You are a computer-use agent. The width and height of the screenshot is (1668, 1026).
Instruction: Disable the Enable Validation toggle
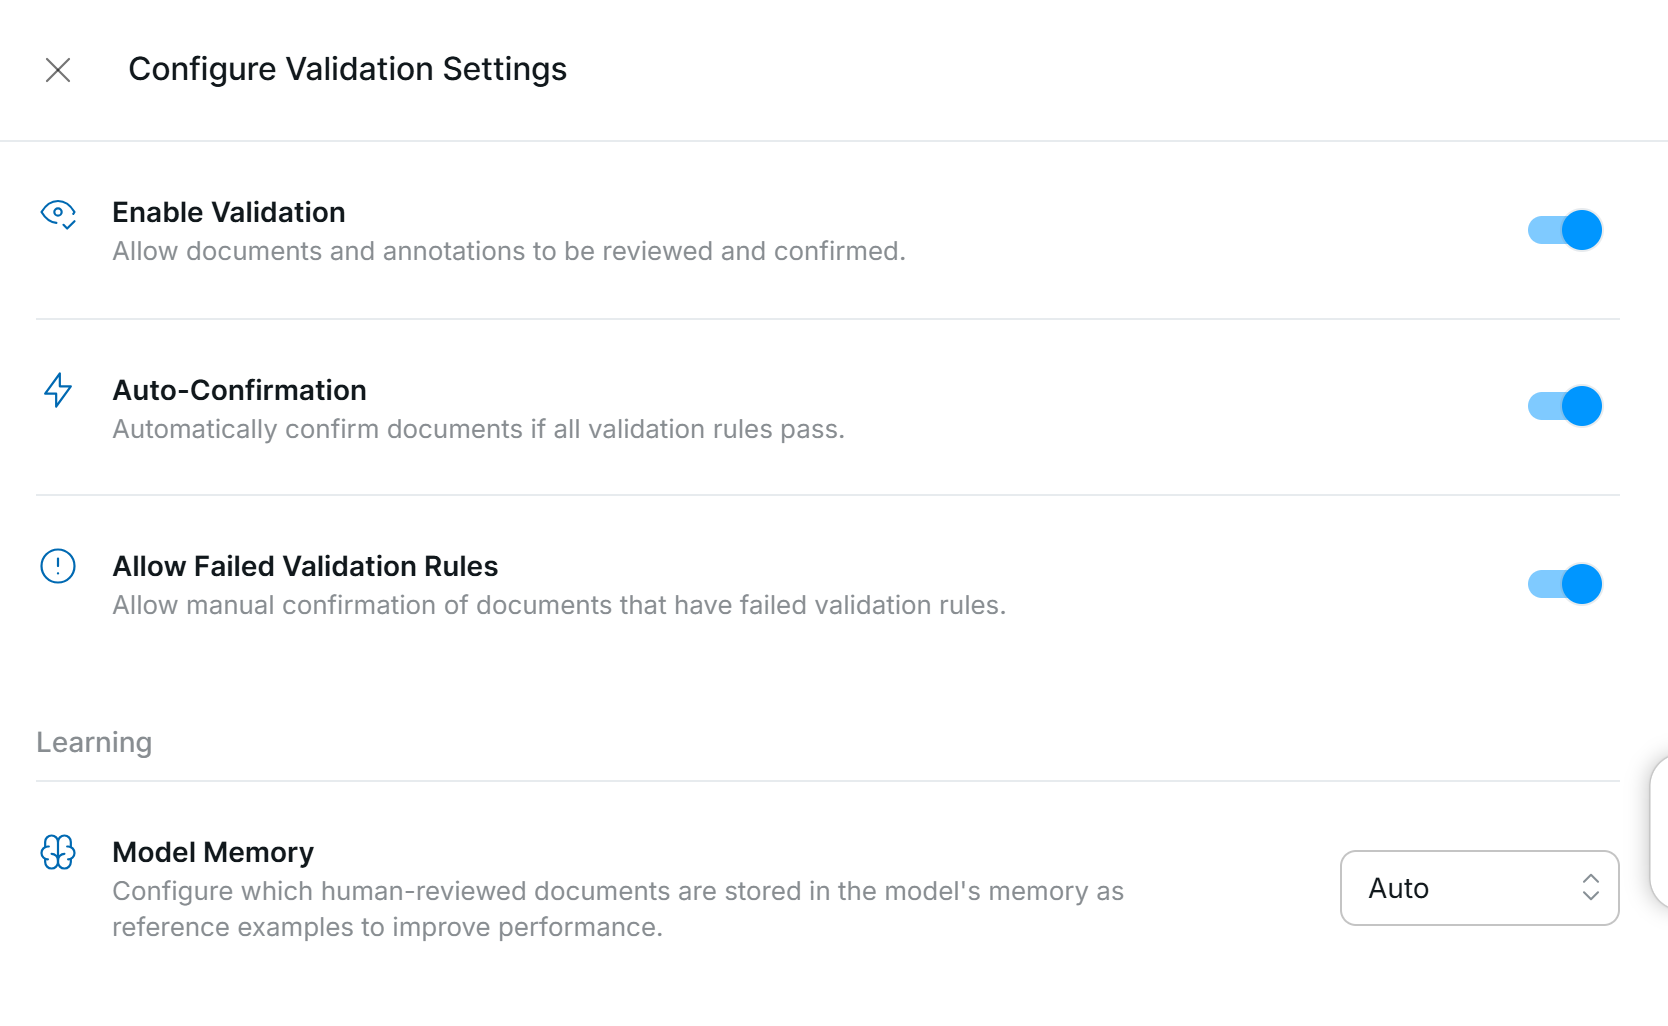(1564, 229)
